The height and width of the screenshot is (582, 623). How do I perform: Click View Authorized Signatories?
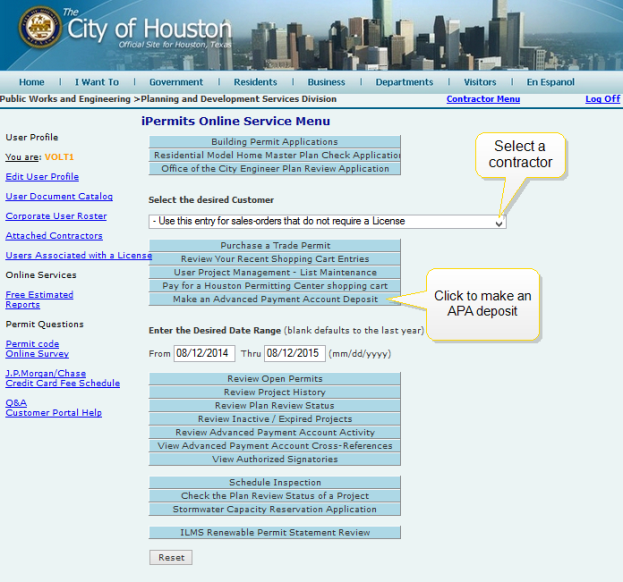[275, 459]
